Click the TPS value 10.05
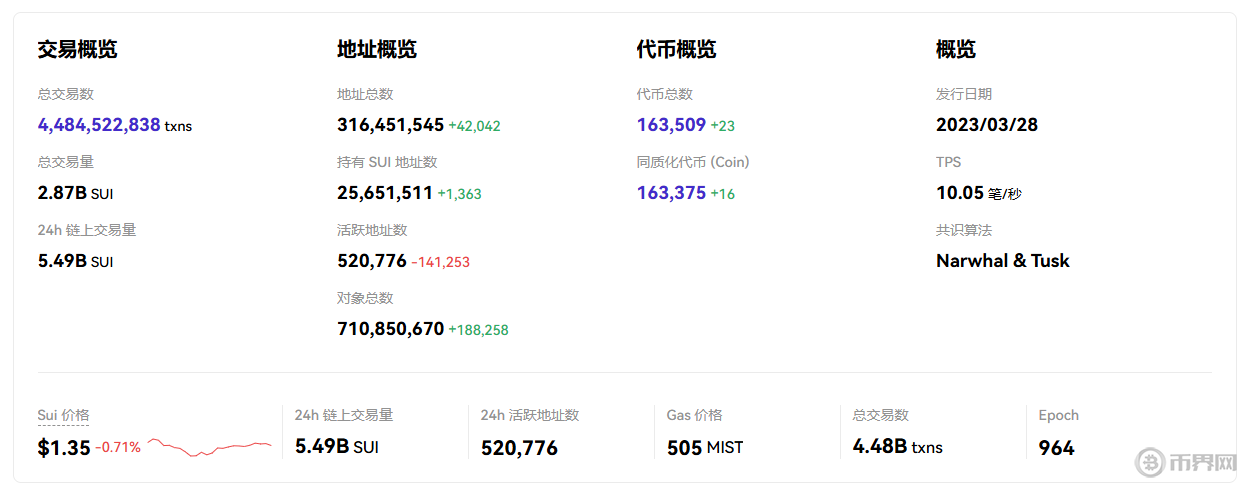This screenshot has width=1248, height=490. pyautogui.click(x=960, y=193)
